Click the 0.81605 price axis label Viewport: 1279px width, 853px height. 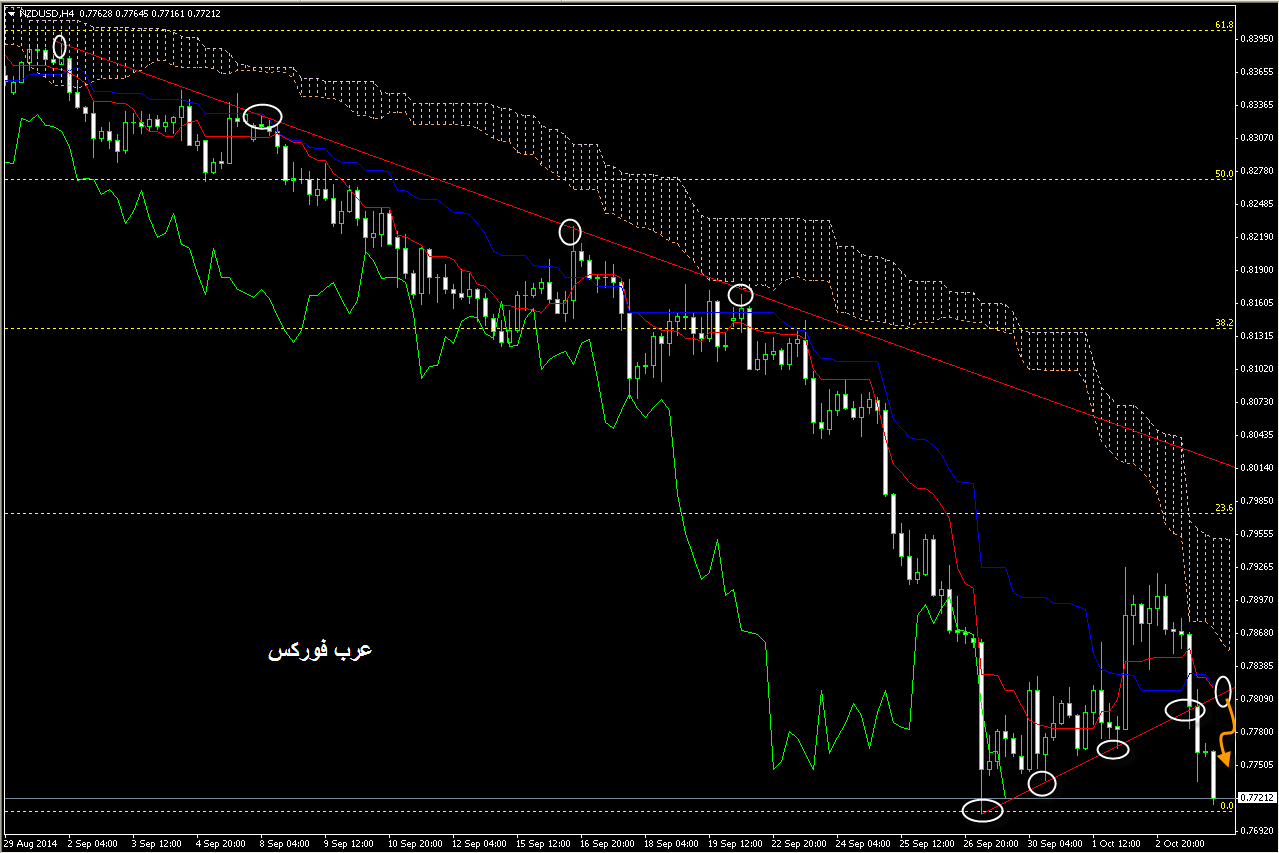click(1258, 303)
